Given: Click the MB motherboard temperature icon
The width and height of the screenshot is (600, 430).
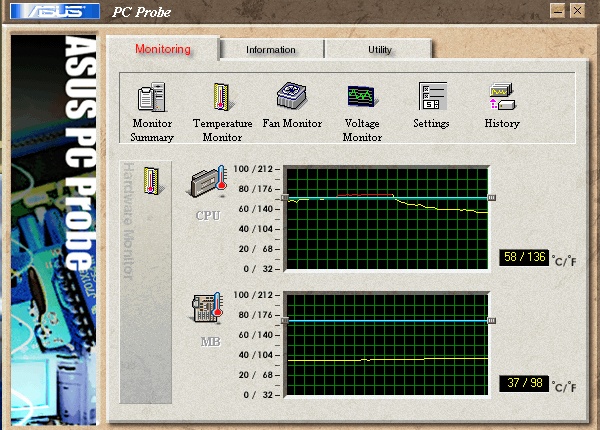Looking at the screenshot, I should (x=208, y=308).
